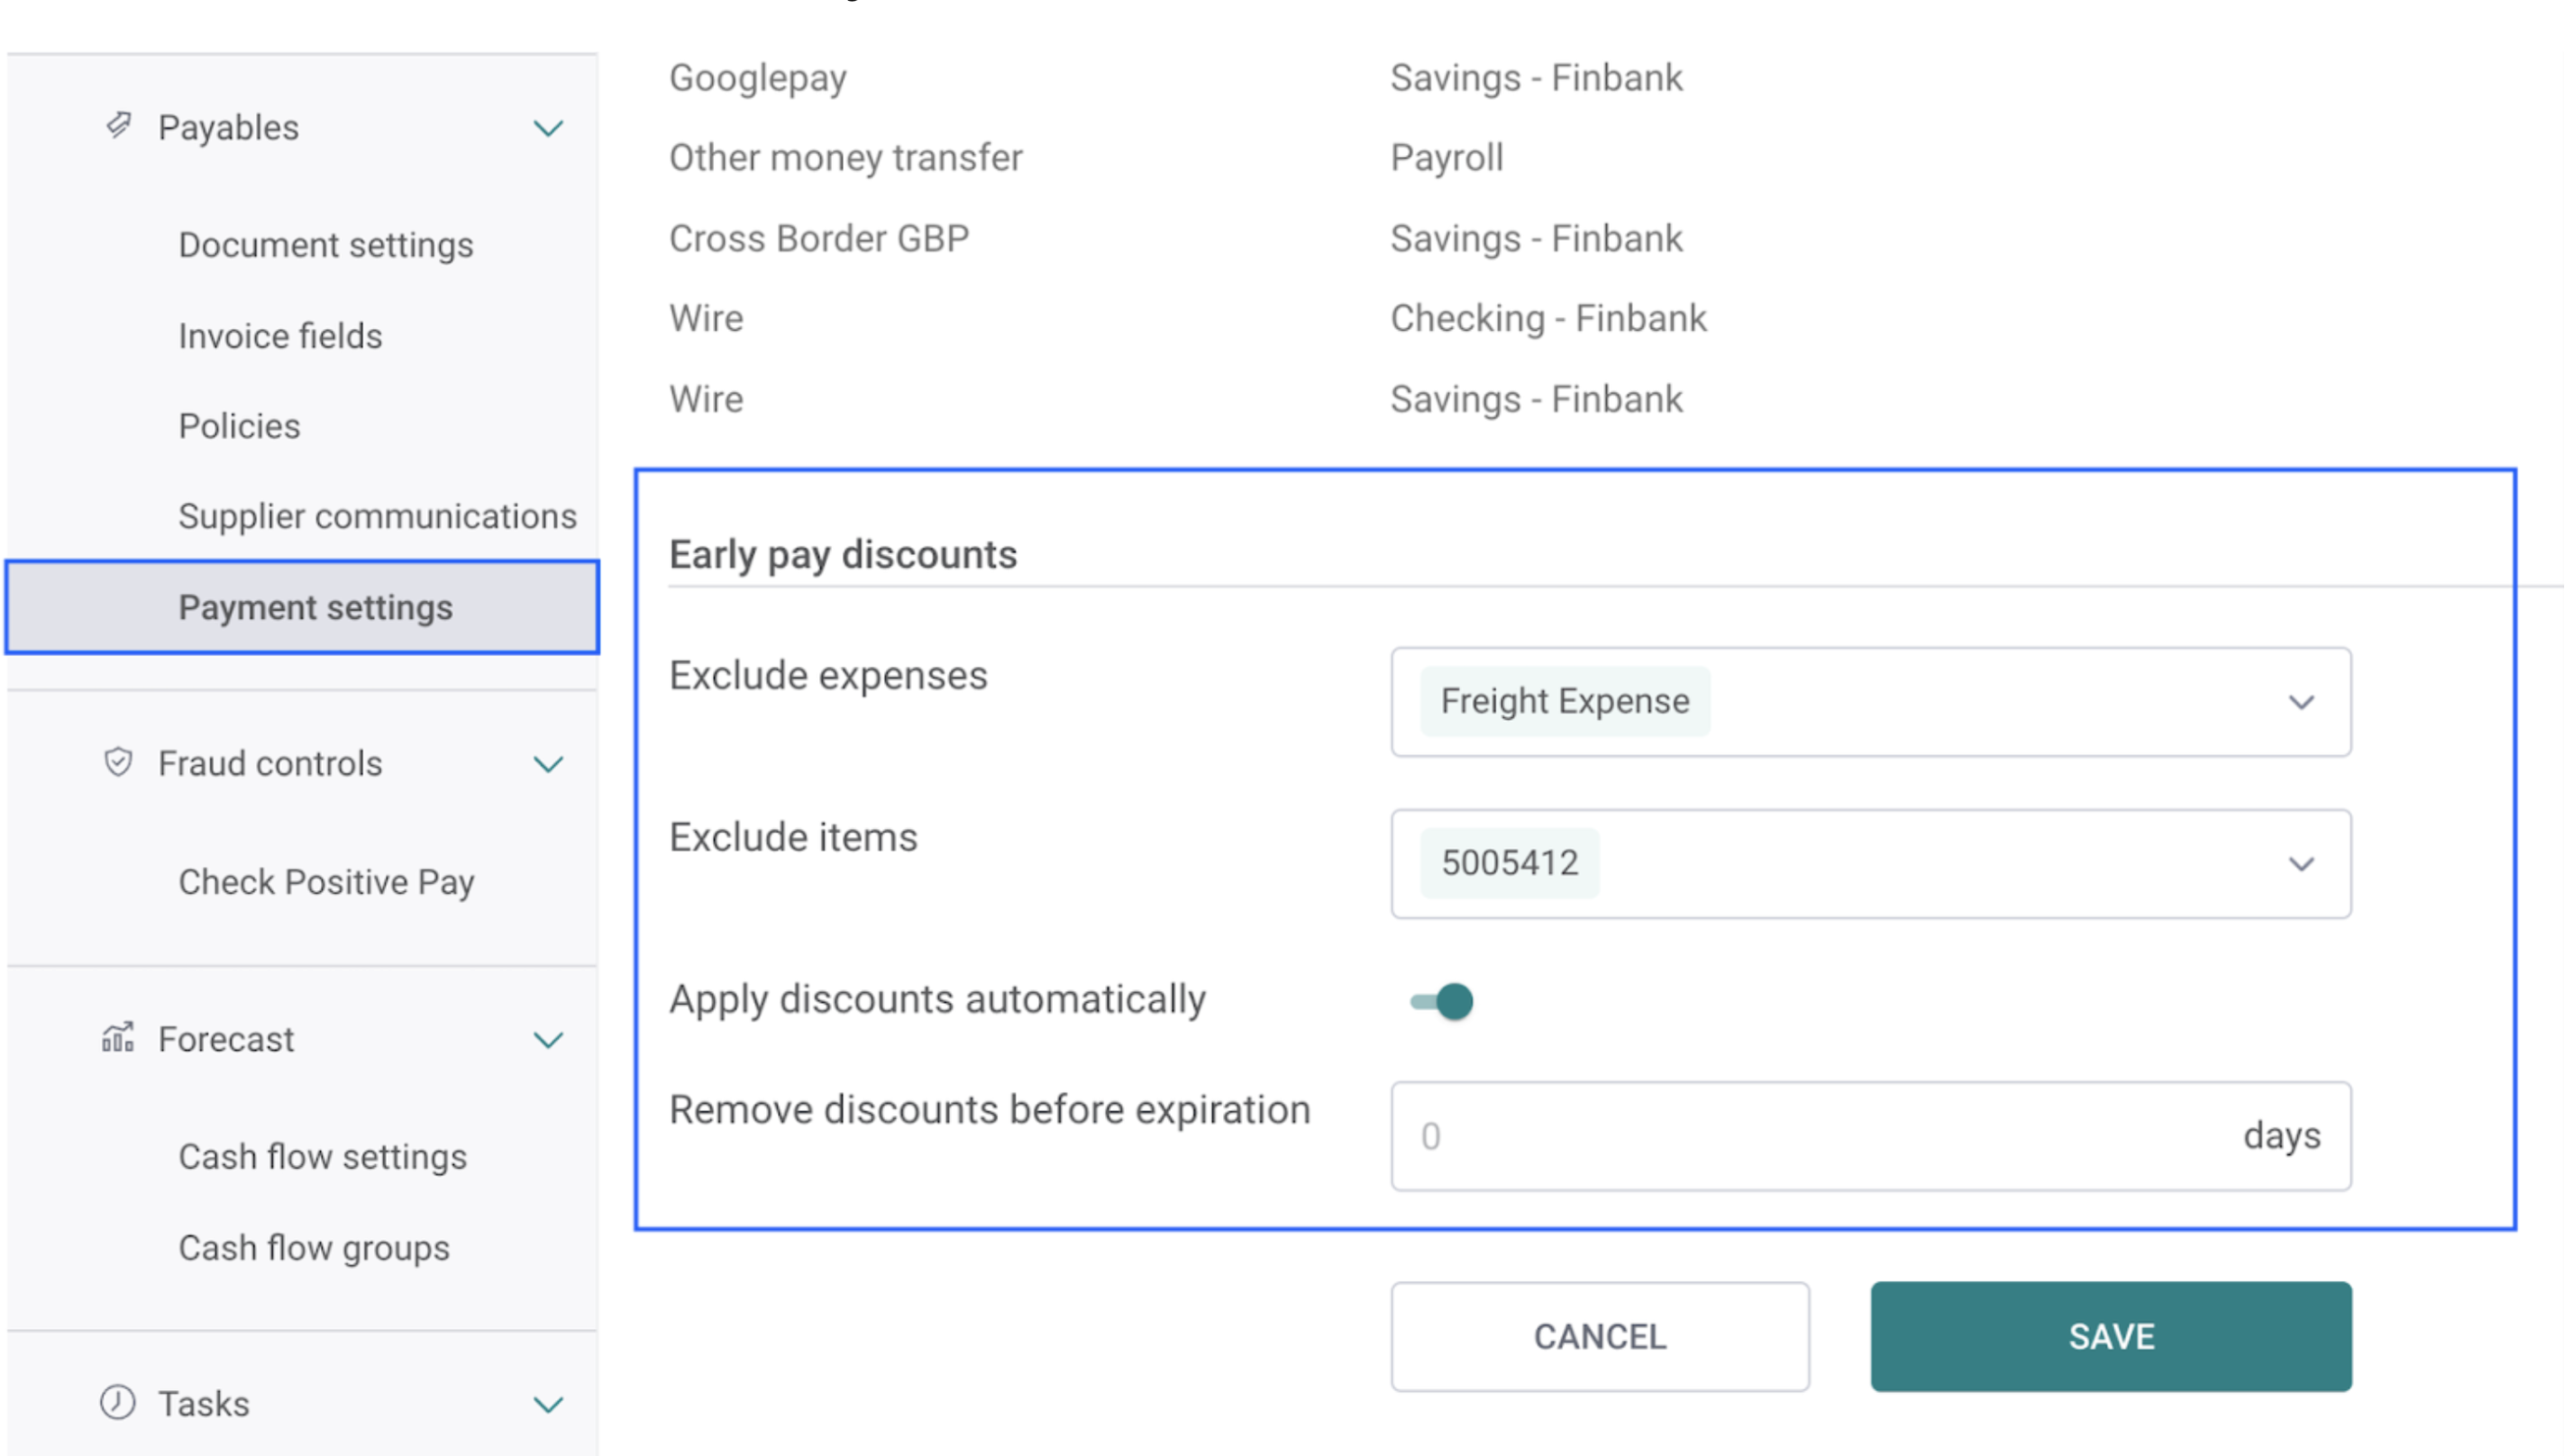This screenshot has height=1456, width=2565.
Task: Click the Tasks clock icon
Action: click(118, 1403)
